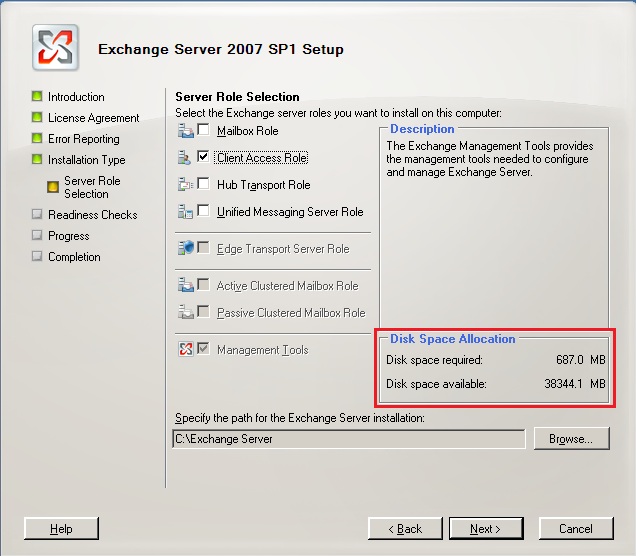Click the Passive Clustered Mailbox Role icon
636x556 pixels.
pyautogui.click(x=186, y=312)
